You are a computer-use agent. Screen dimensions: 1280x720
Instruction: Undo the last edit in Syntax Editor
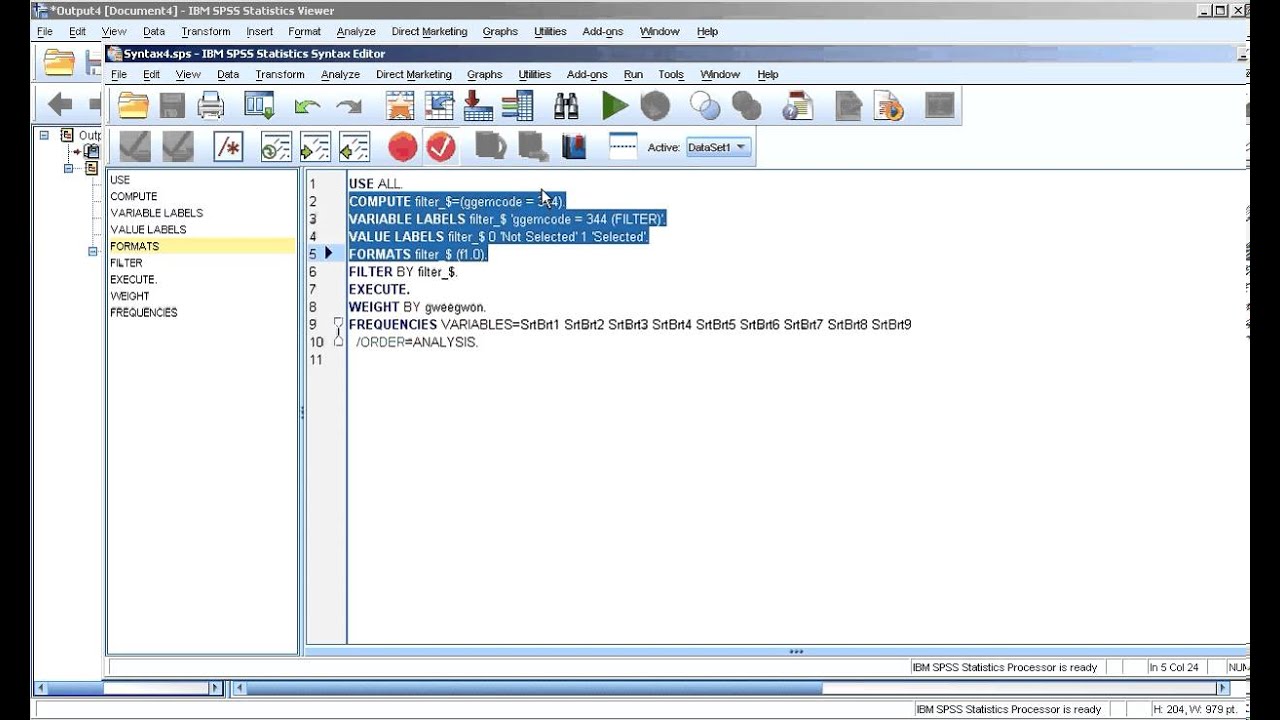coord(307,106)
